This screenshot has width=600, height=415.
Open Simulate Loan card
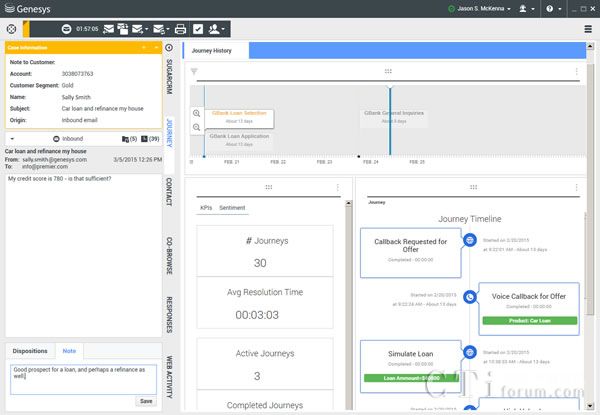410,366
